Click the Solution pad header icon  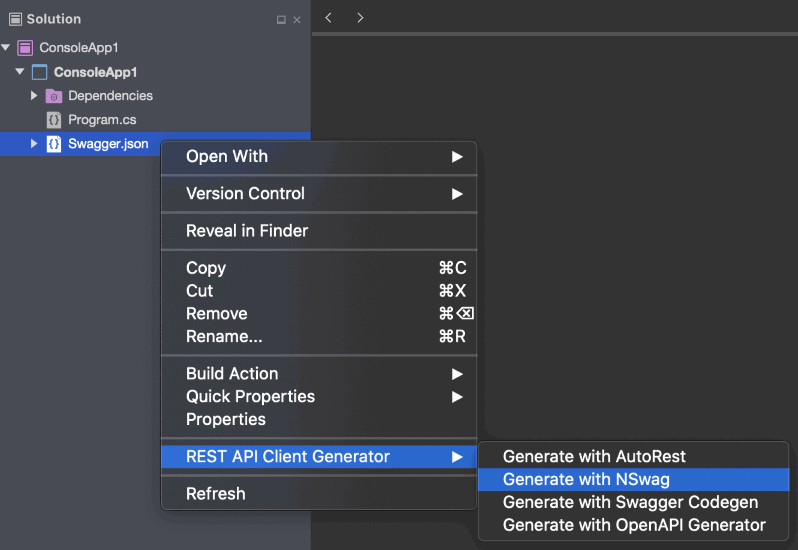(x=15, y=19)
